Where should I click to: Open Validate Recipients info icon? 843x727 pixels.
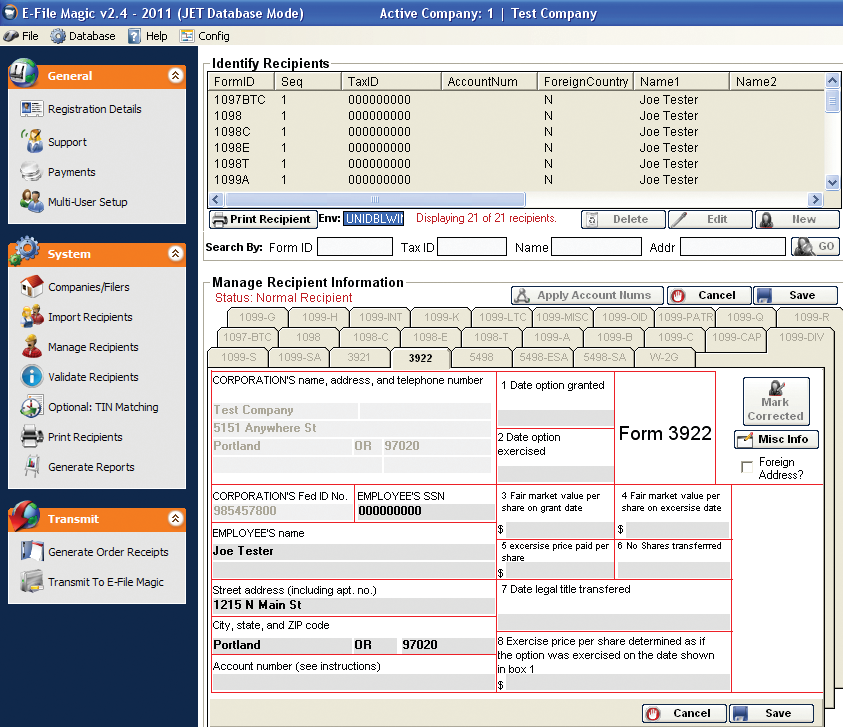(32, 377)
